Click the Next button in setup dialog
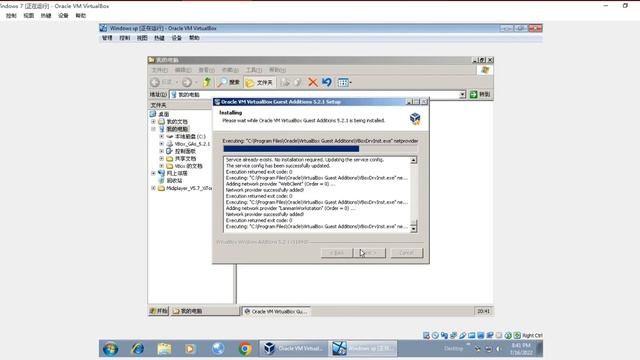The height and width of the screenshot is (360, 640). coord(370,253)
